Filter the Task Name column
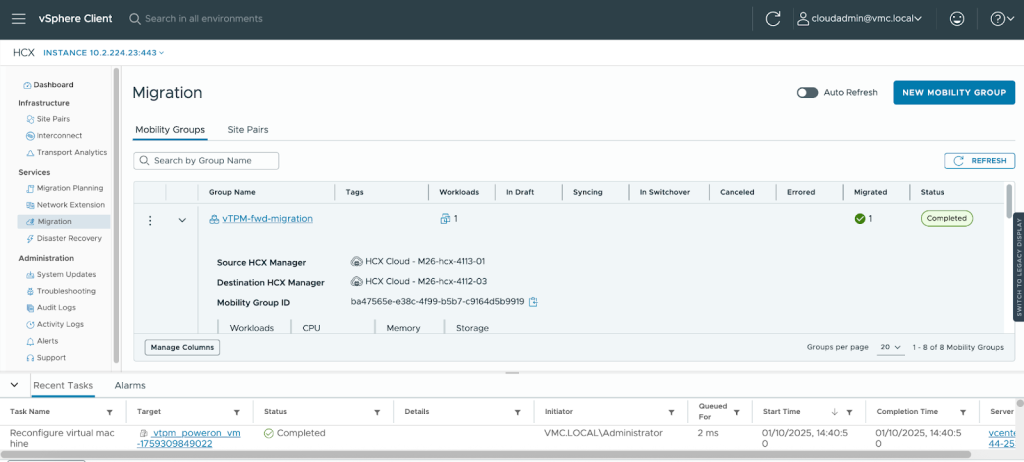Screen dimensions: 1024x462 tap(110, 412)
